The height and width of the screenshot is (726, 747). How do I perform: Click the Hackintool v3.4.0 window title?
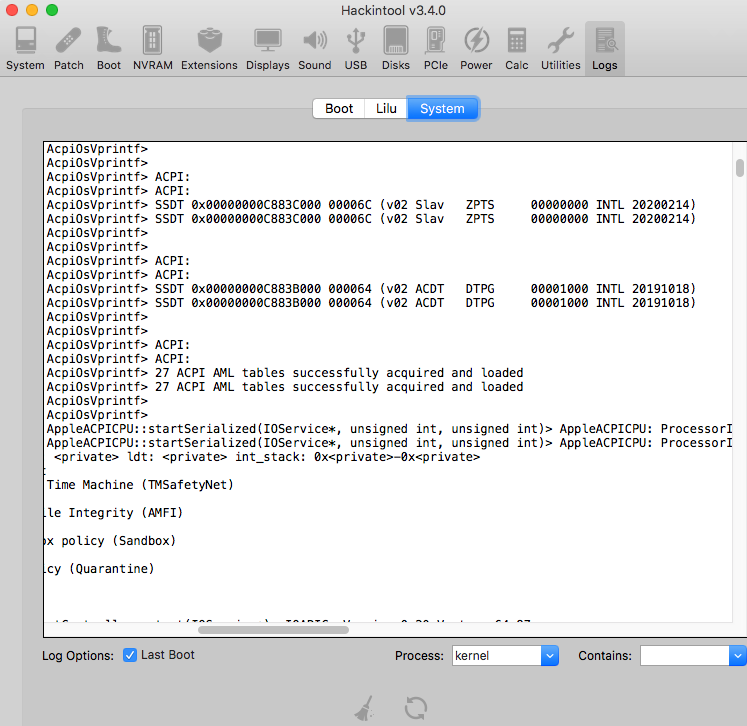[x=393, y=10]
